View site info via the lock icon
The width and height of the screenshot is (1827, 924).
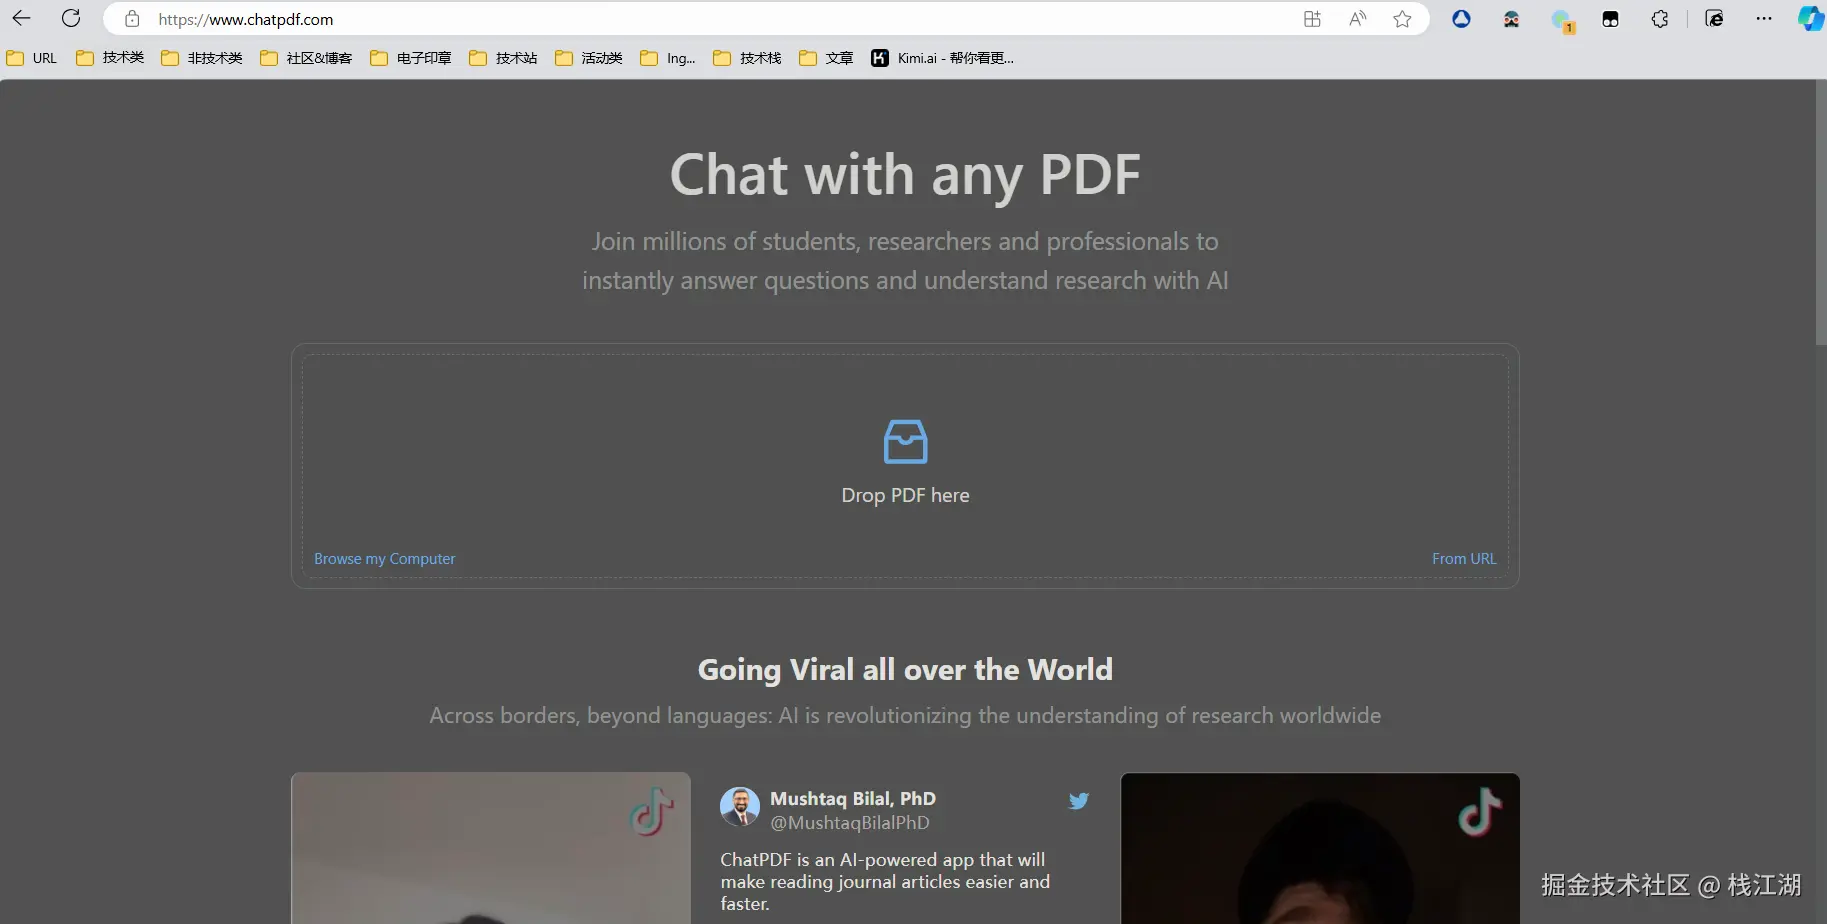[x=132, y=19]
